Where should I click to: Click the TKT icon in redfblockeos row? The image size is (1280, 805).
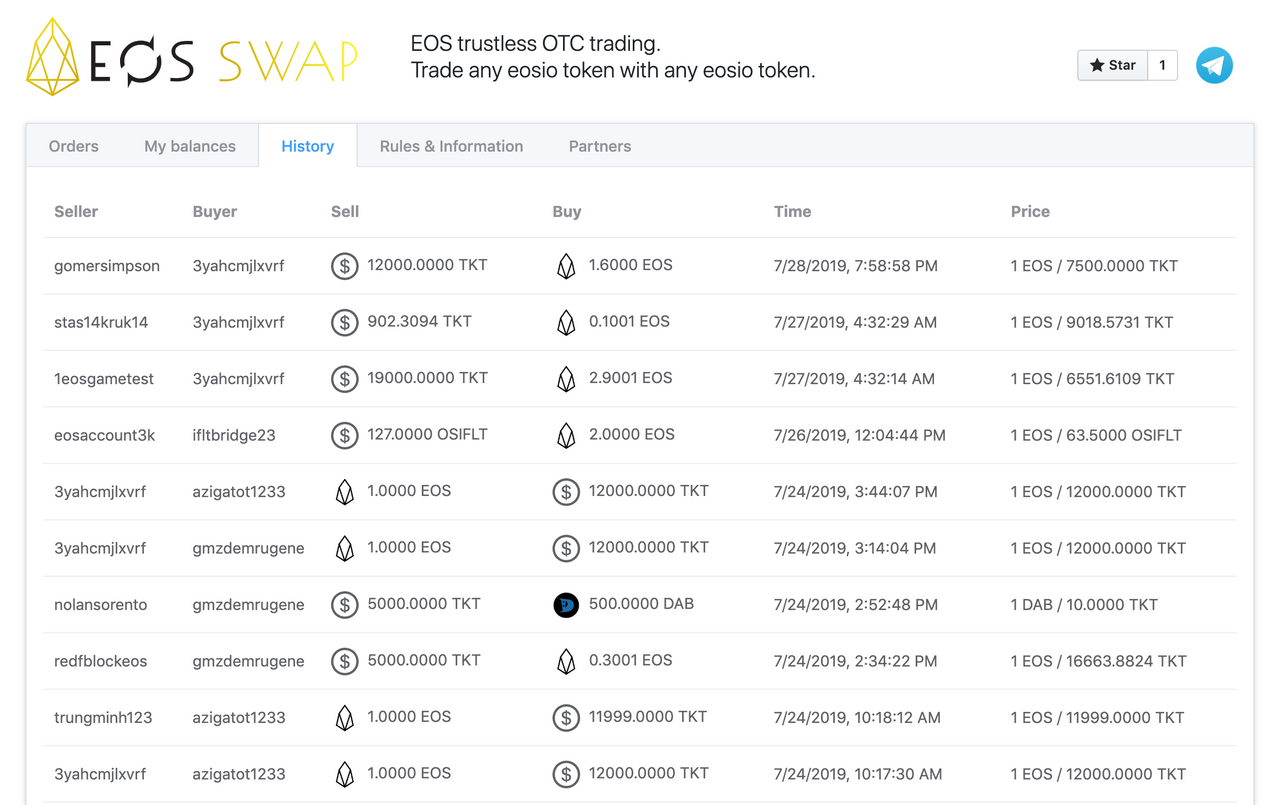345,661
